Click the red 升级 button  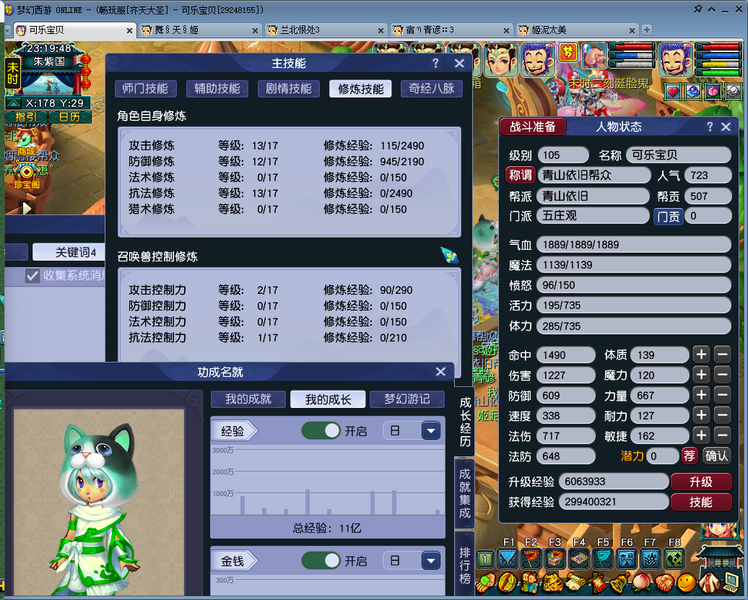tap(701, 482)
